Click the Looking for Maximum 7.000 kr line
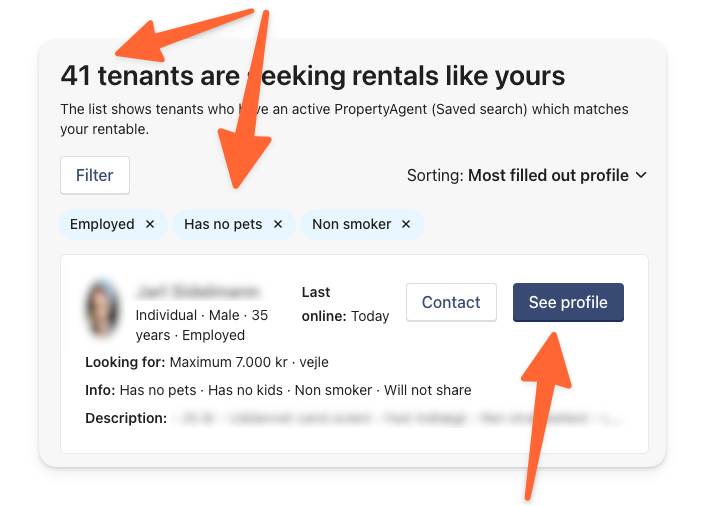705x506 pixels. [x=207, y=362]
